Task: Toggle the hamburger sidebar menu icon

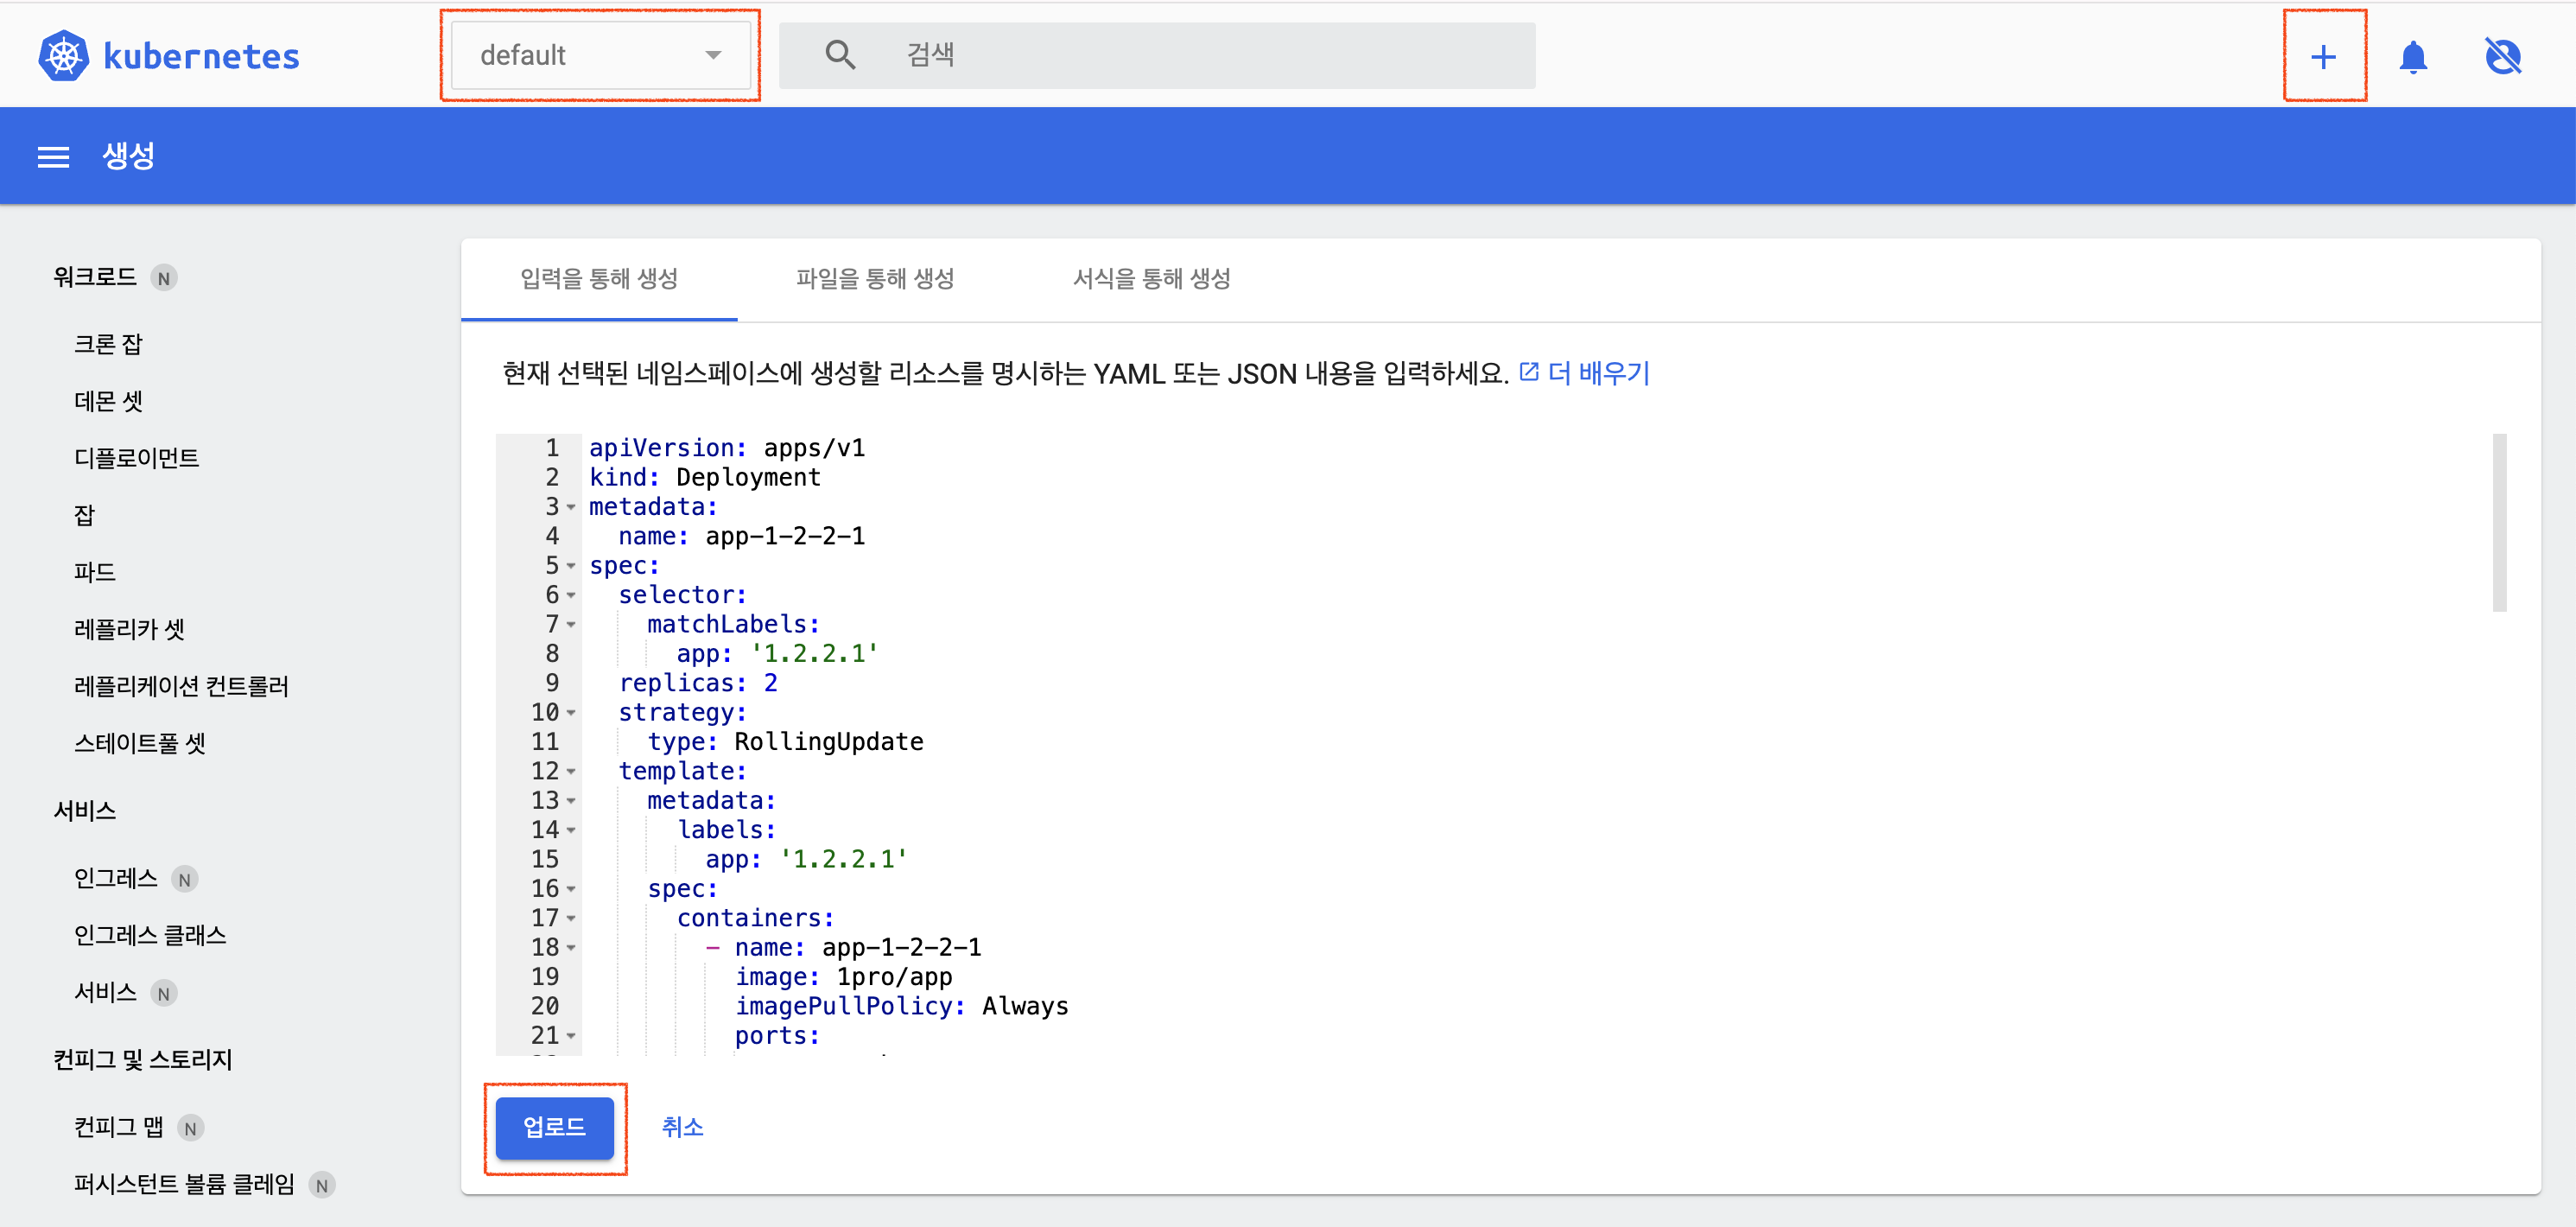Action: (53, 157)
